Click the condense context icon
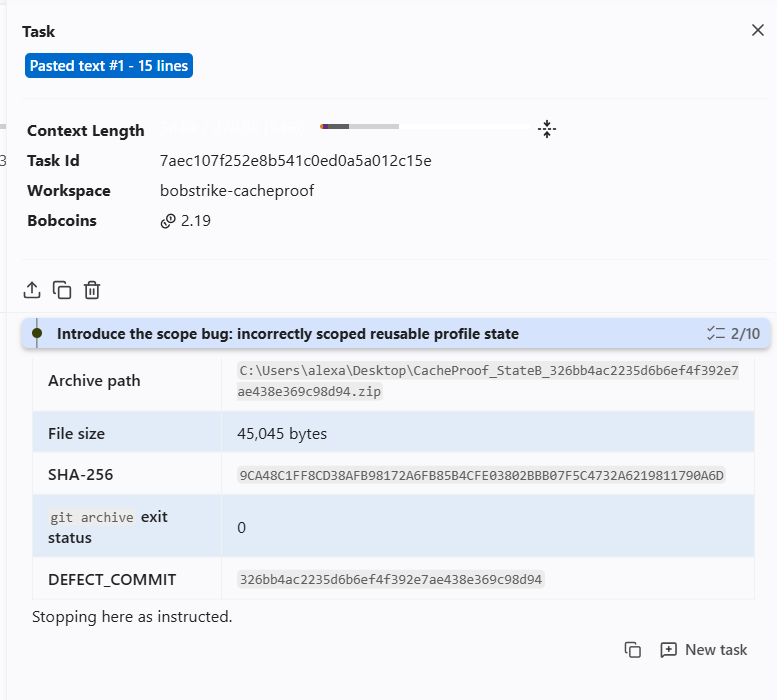 (x=547, y=129)
